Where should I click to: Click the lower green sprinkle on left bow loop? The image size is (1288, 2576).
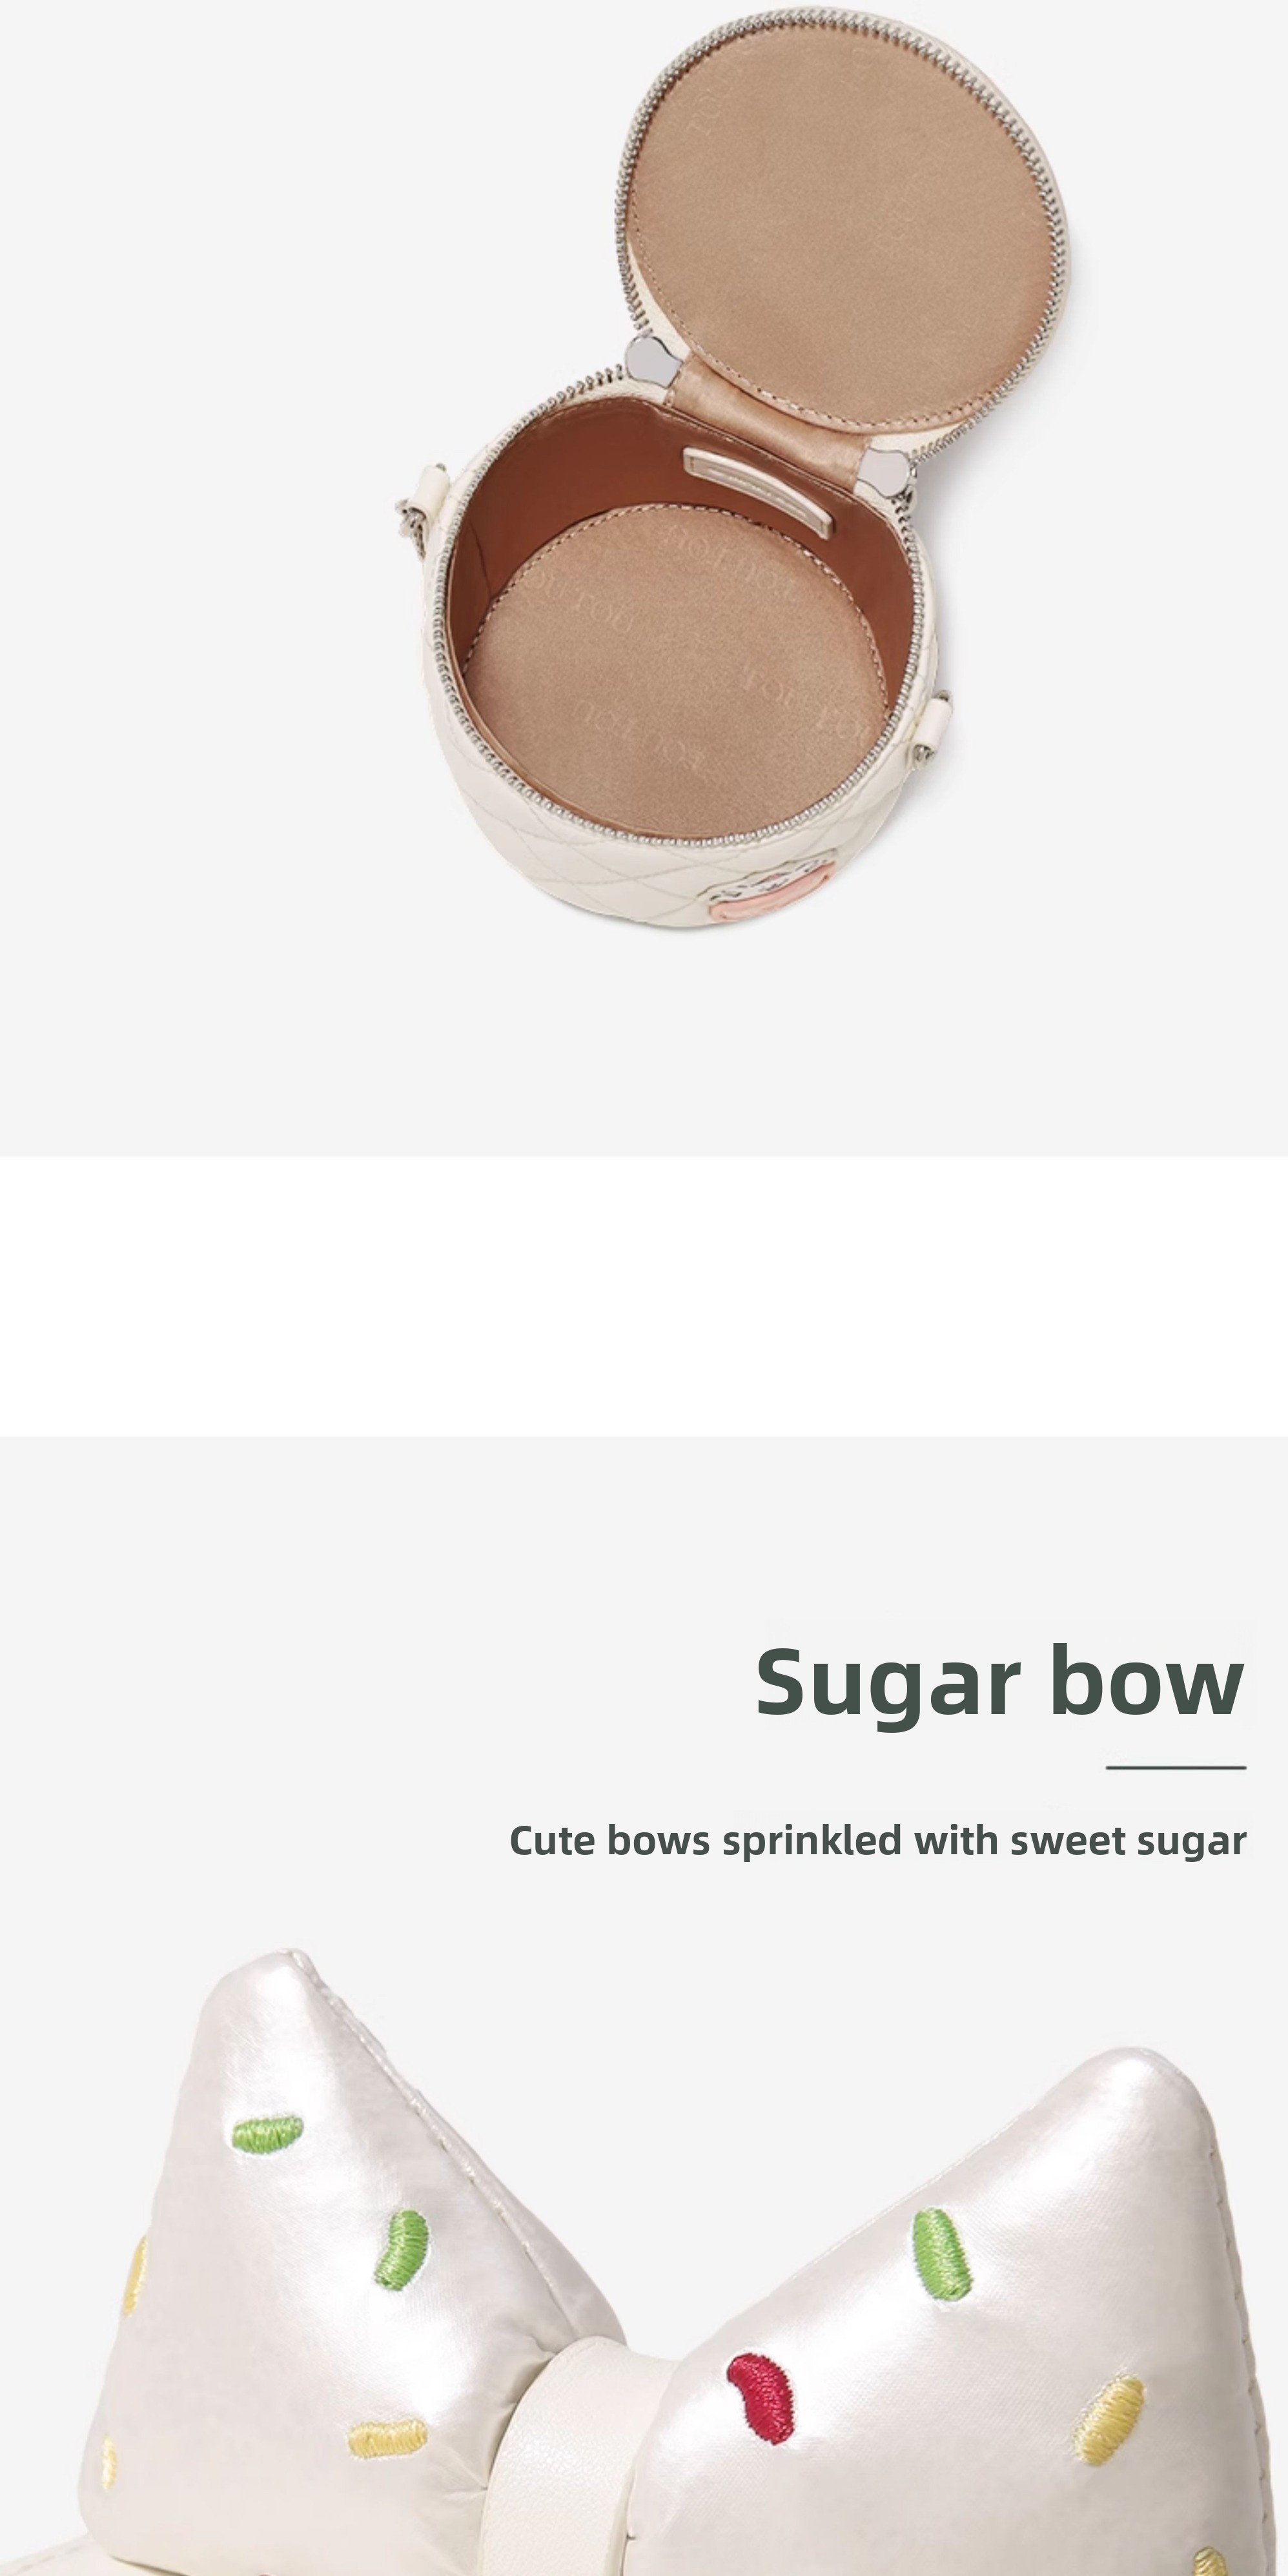pyautogui.click(x=401, y=2250)
